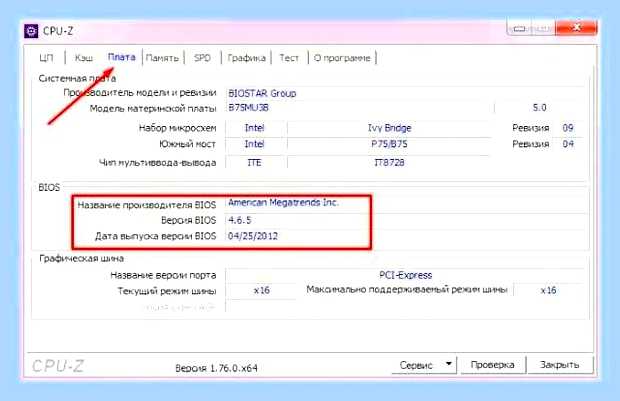Viewport: 620px width, 401px height.
Task: Open the Память tab
Action: pos(162,58)
